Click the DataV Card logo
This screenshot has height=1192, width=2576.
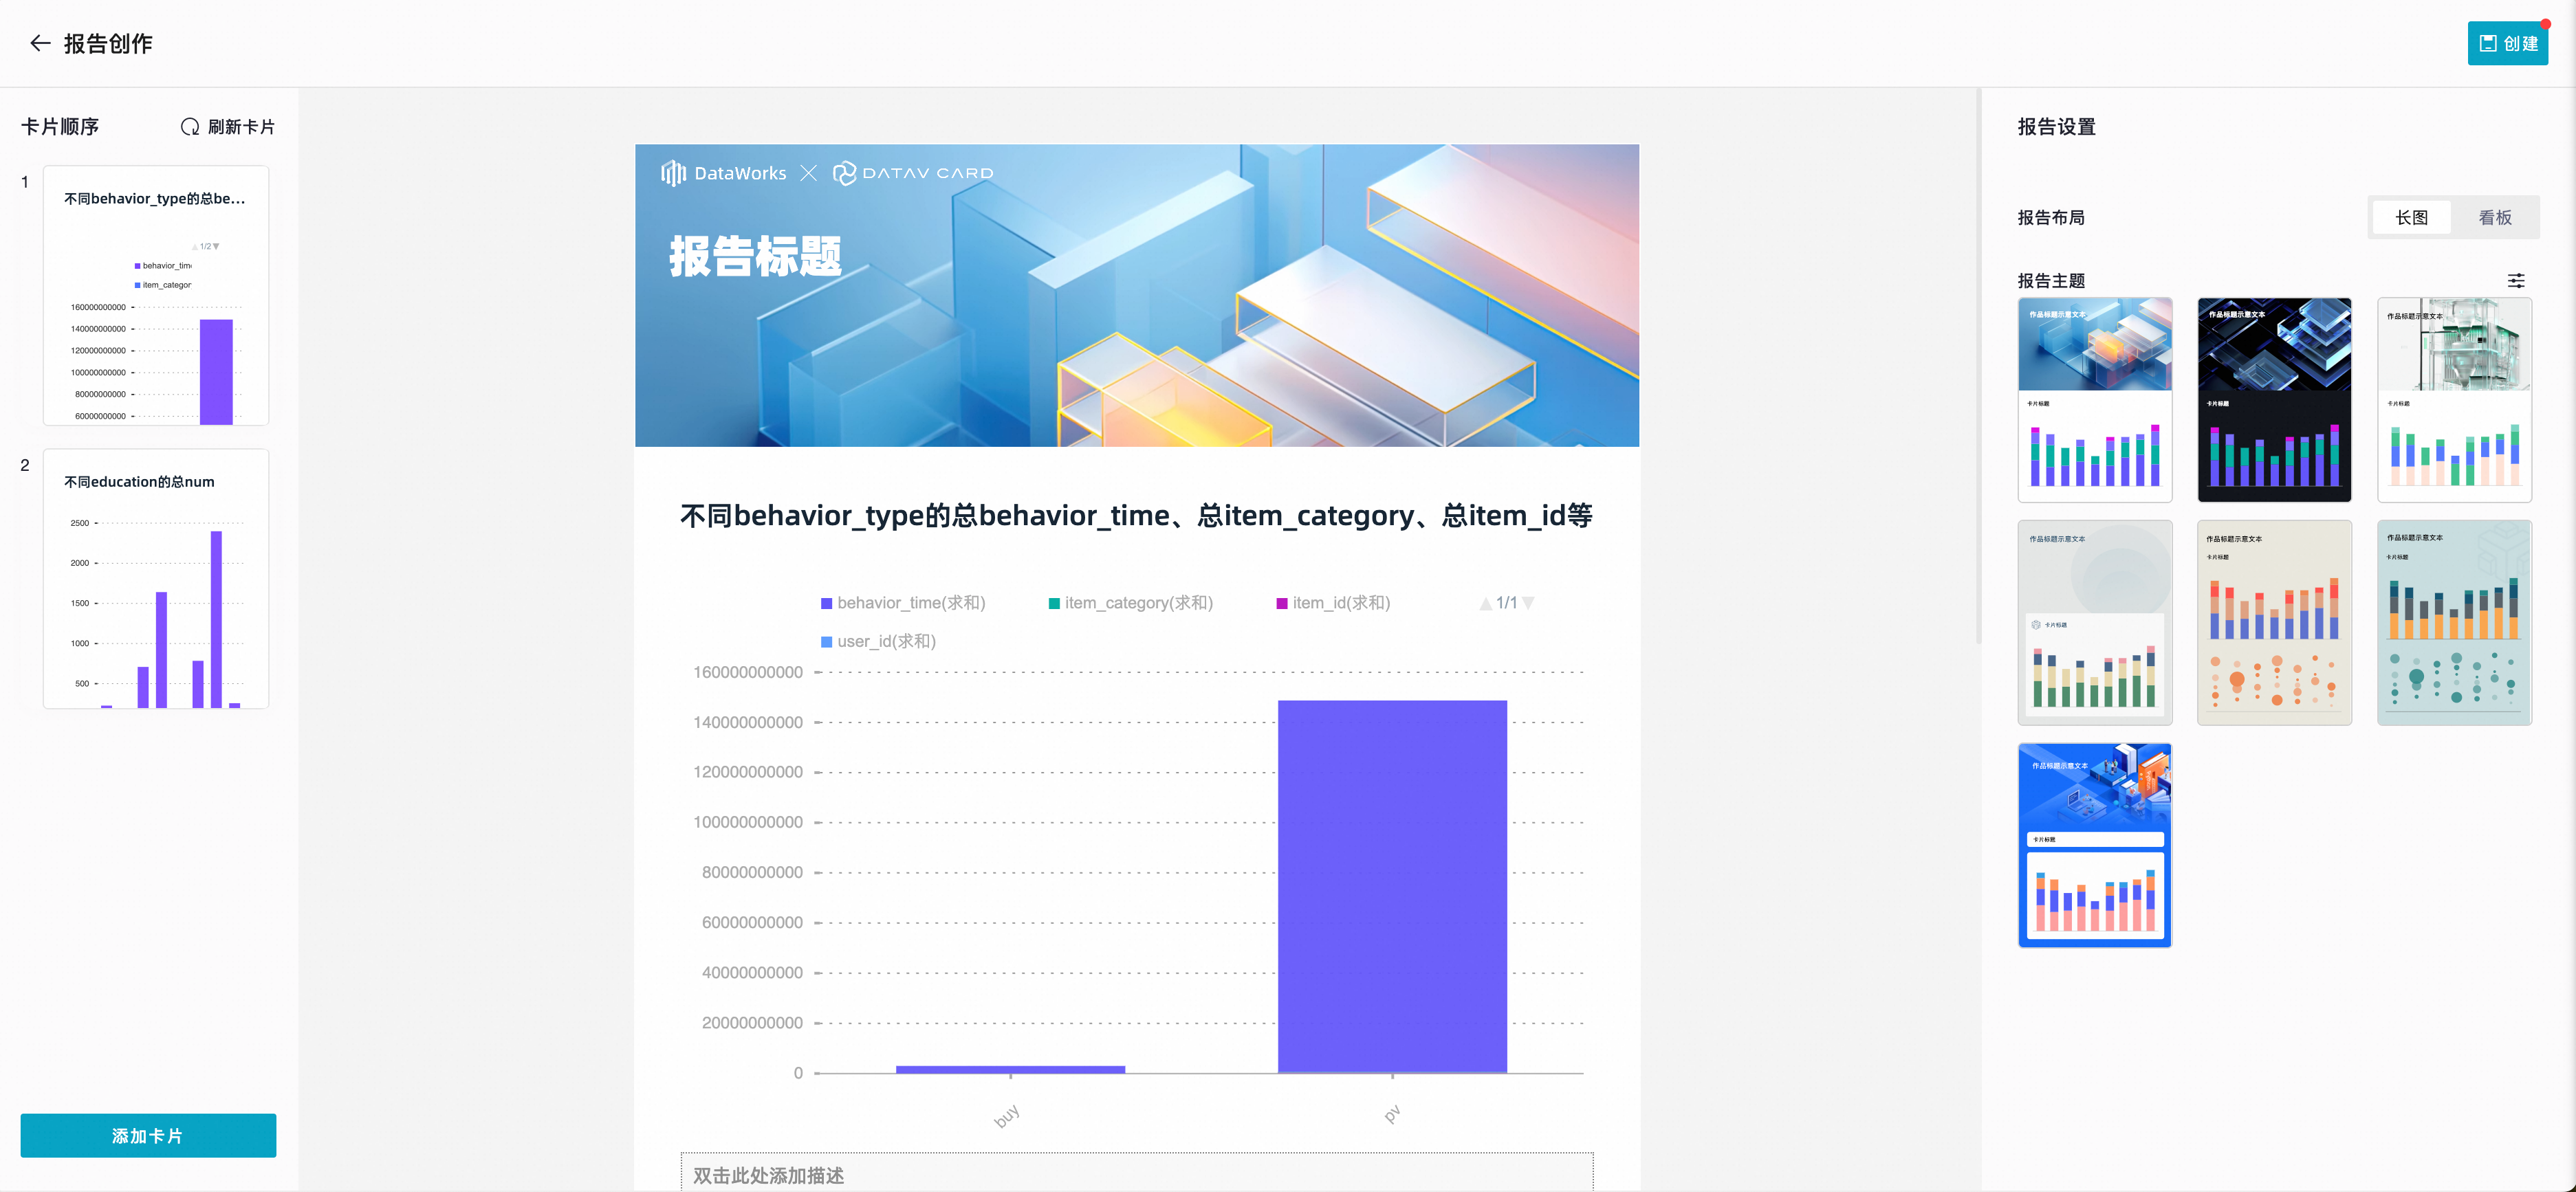(x=913, y=173)
